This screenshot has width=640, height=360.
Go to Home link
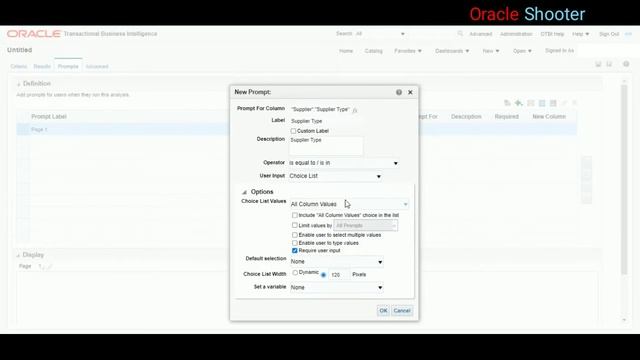click(x=346, y=51)
